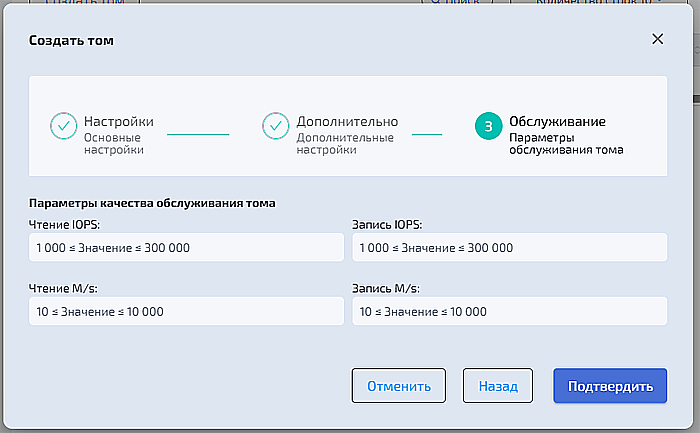700x433 pixels.
Task: Confirm with the Подтвердить button
Action: tap(610, 386)
